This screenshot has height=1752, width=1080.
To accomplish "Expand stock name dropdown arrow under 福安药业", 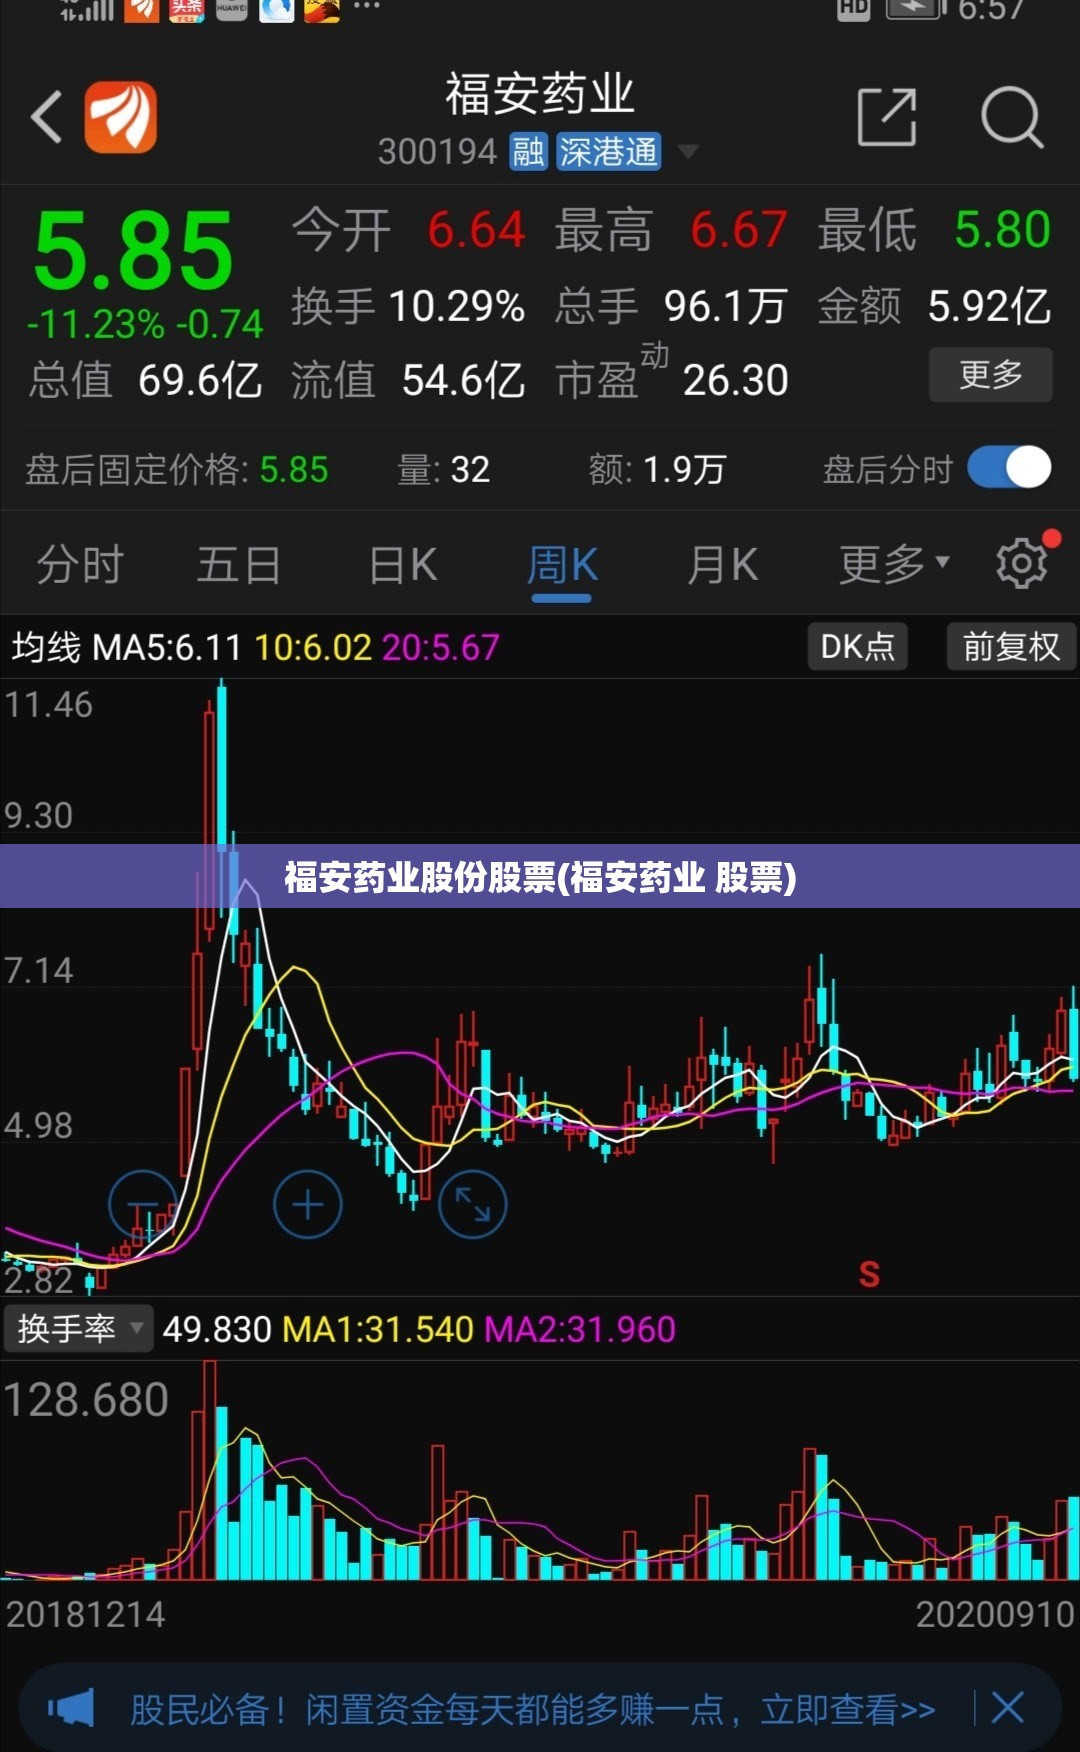I will coord(688,152).
